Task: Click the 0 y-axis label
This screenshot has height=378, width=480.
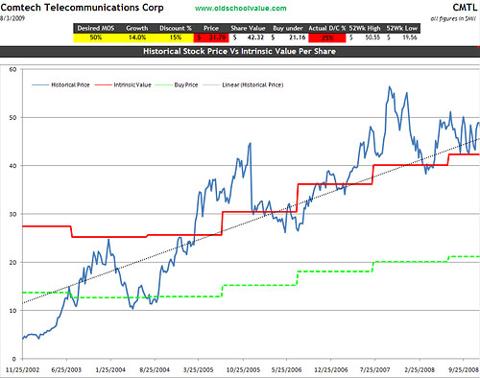Action: pyautogui.click(x=14, y=359)
